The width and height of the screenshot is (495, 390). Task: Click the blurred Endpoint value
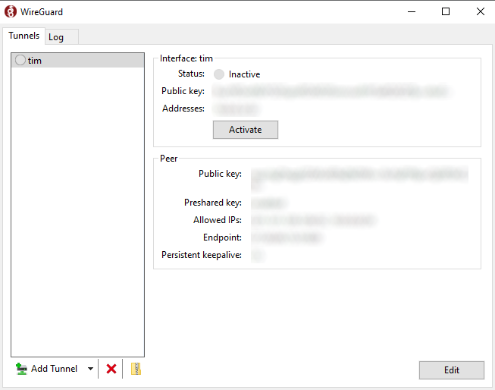tap(287, 237)
